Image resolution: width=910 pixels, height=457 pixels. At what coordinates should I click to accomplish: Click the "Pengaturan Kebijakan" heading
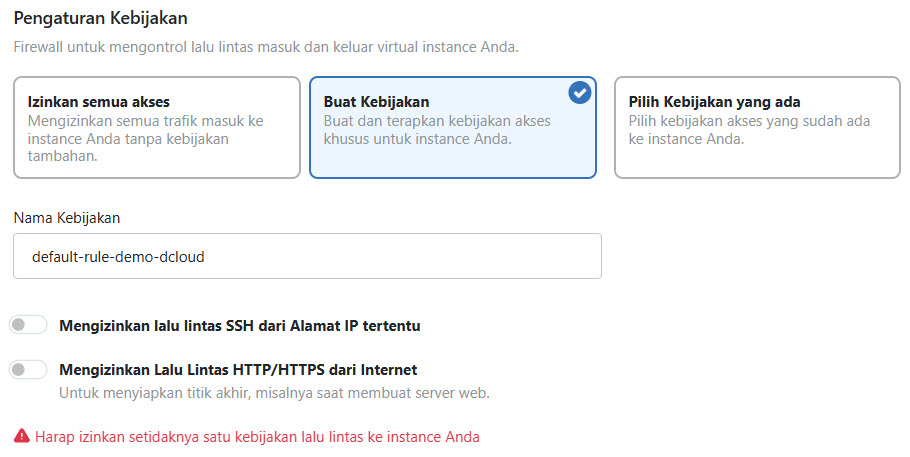tap(100, 18)
